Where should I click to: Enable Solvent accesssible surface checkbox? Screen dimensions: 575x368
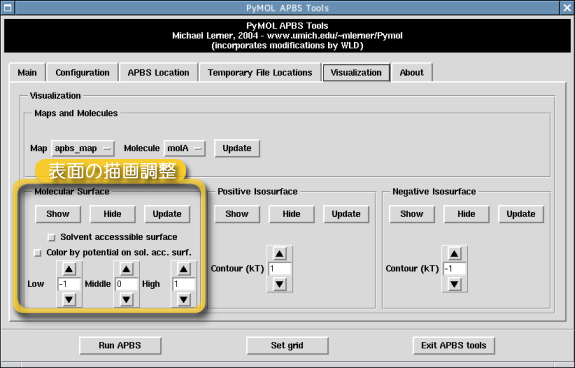click(x=52, y=238)
